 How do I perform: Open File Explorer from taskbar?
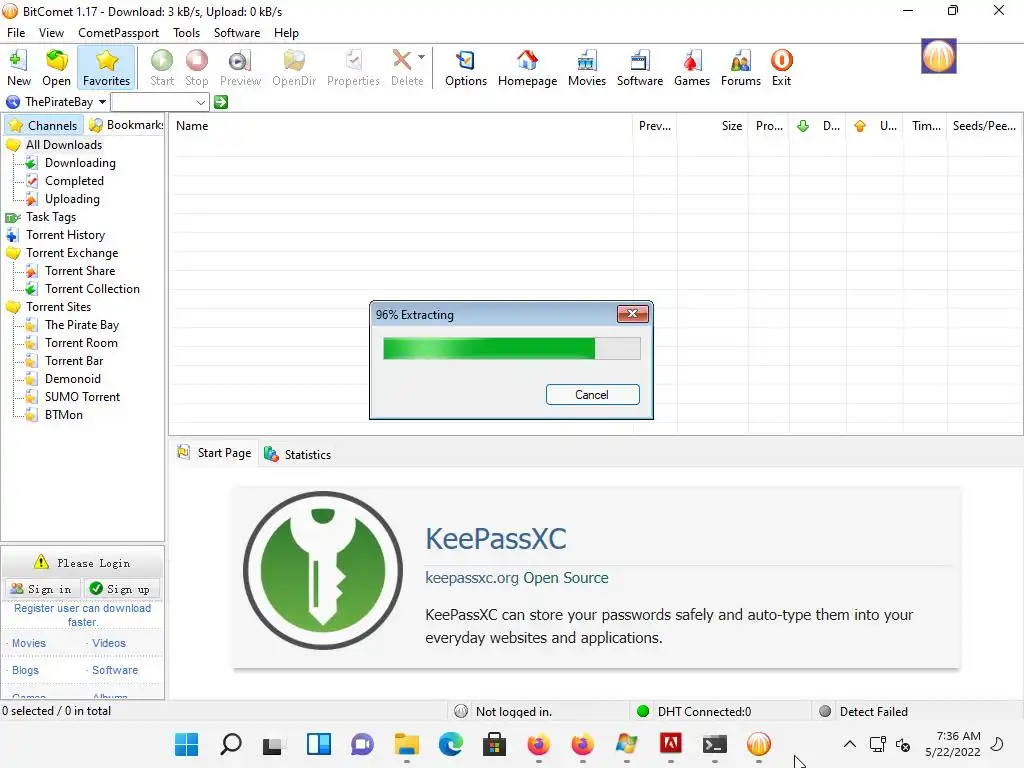coord(406,744)
